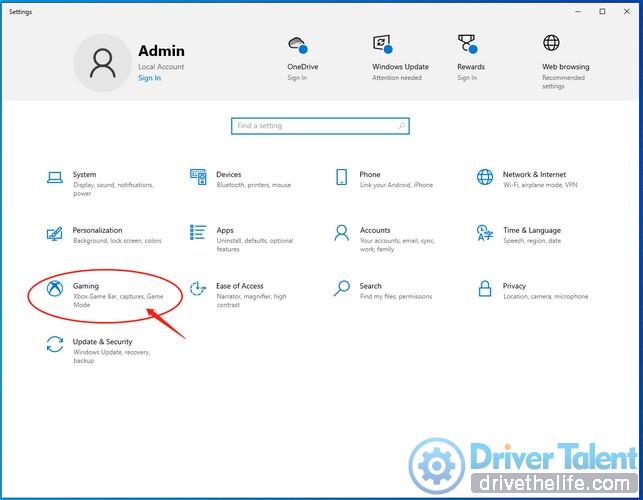Click the Windows Update status icon
This screenshot has width=643, height=500.
pos(383,44)
